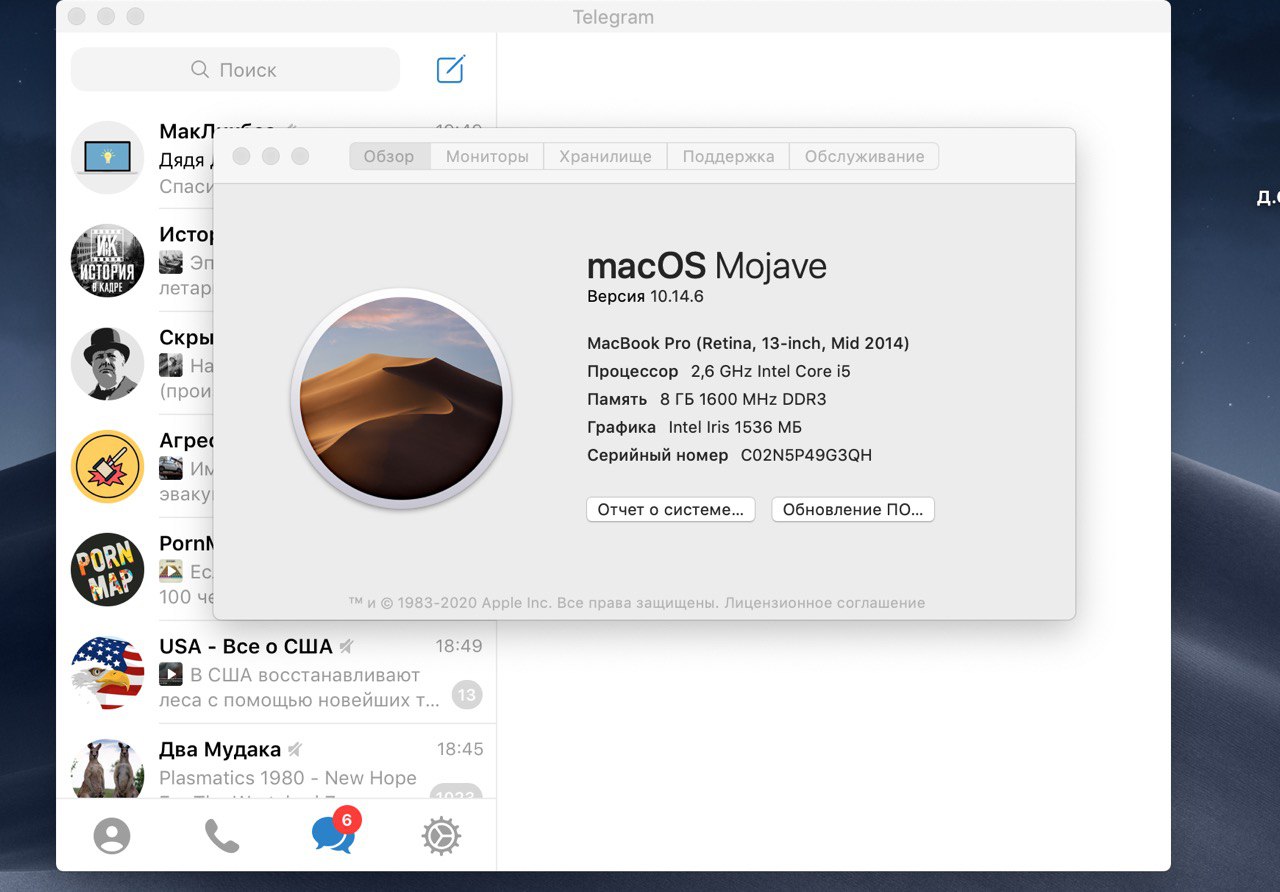Click the Графика Intel Iris 1536 МБ line

[x=695, y=427]
